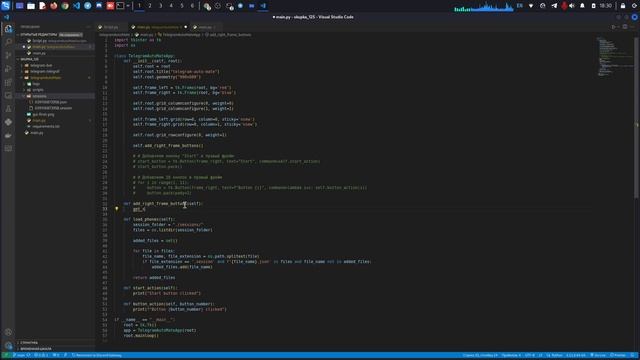Open the Run and Debug view

coord(8,69)
